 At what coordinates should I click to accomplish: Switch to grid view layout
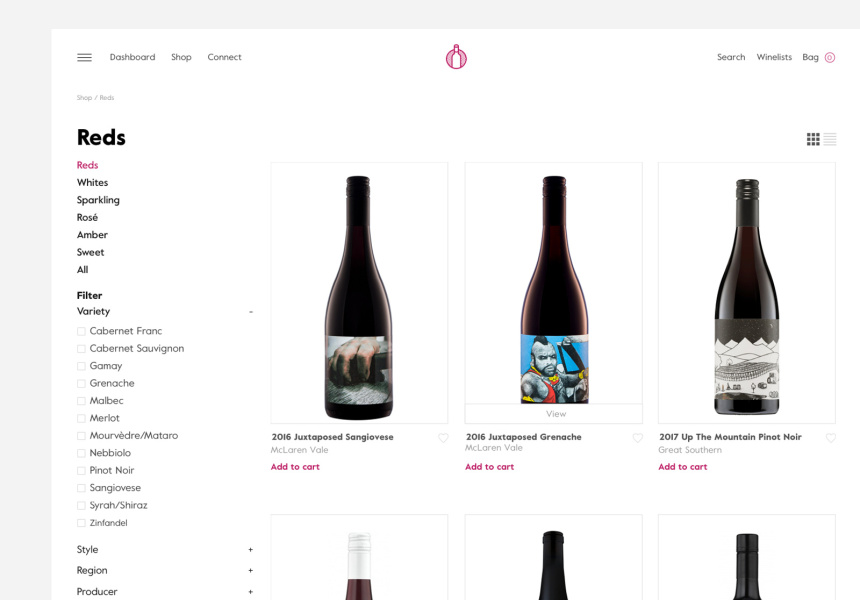813,139
